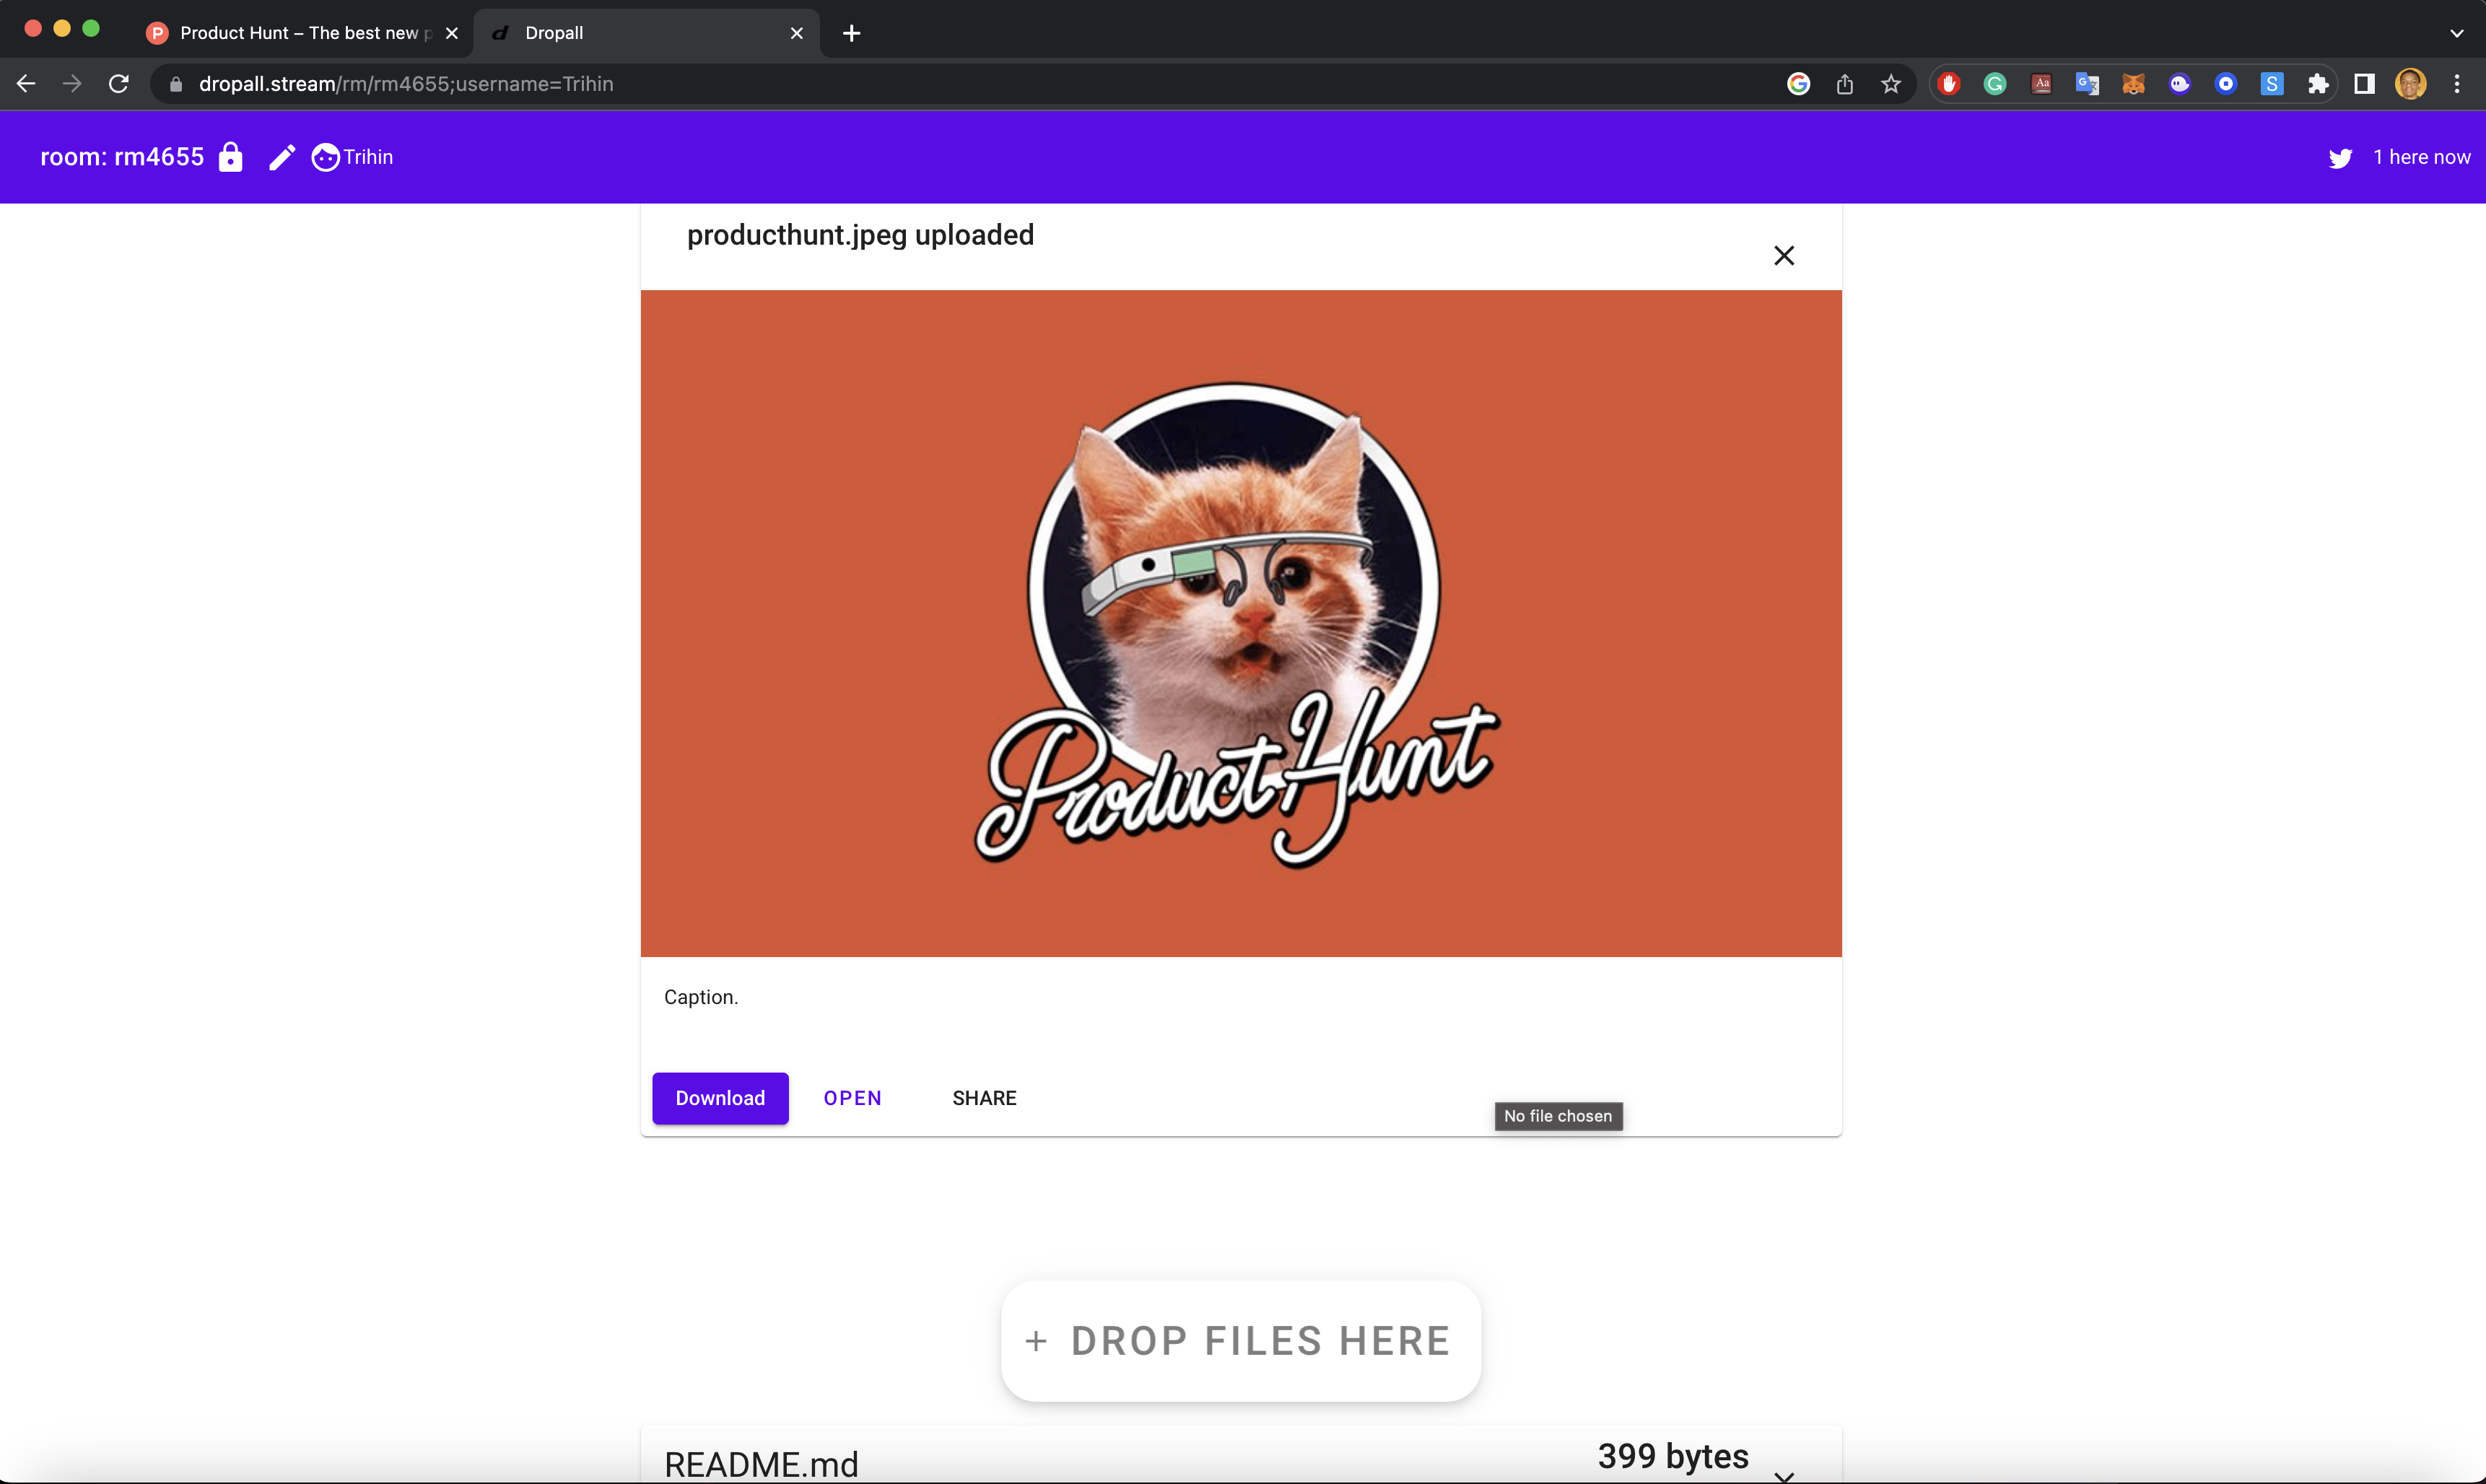
Task: View site info via padlock icon
Action: 176,84
